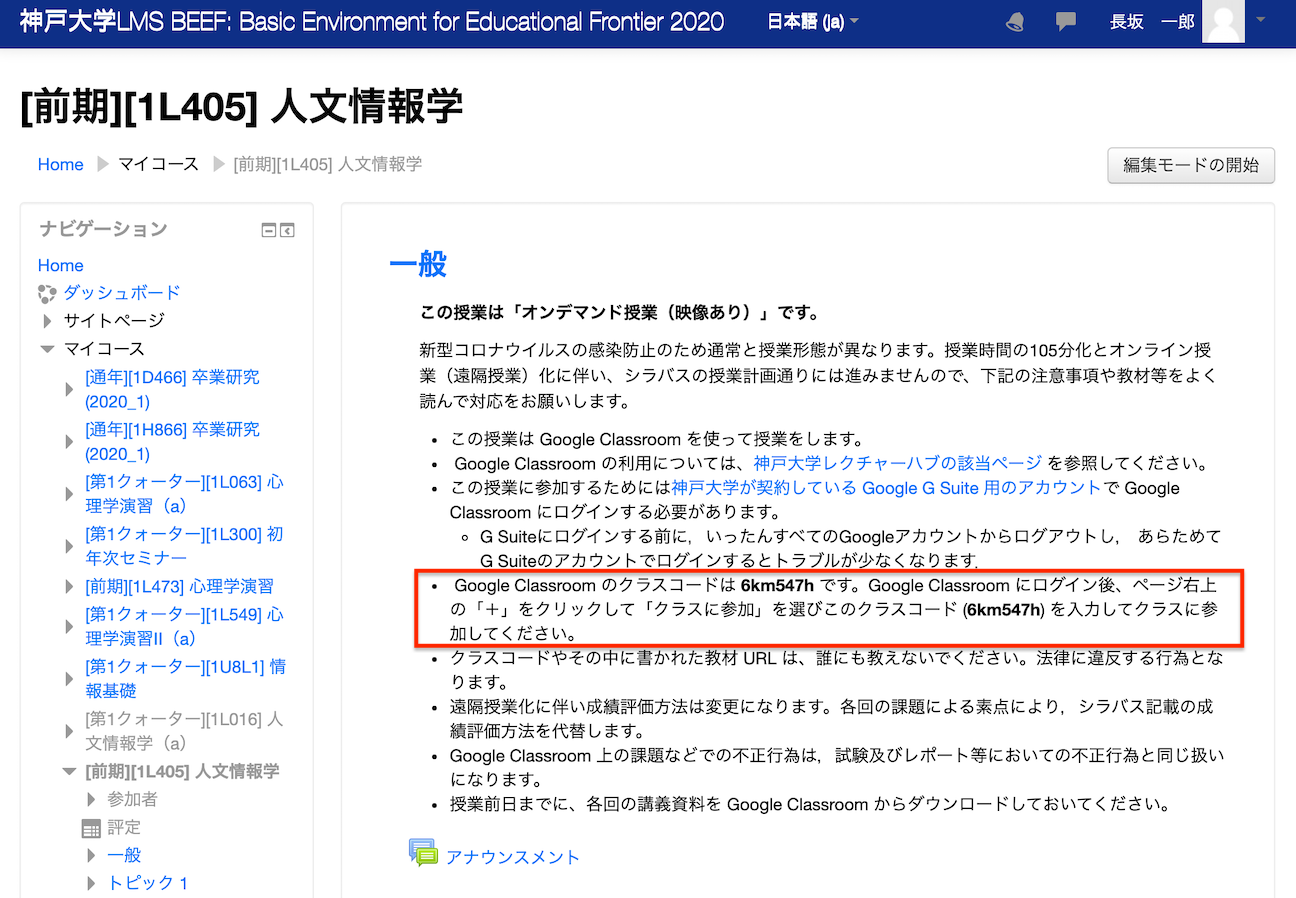Open [第1クォーター][1U8L1] 情報基礎 course

pos(185,679)
